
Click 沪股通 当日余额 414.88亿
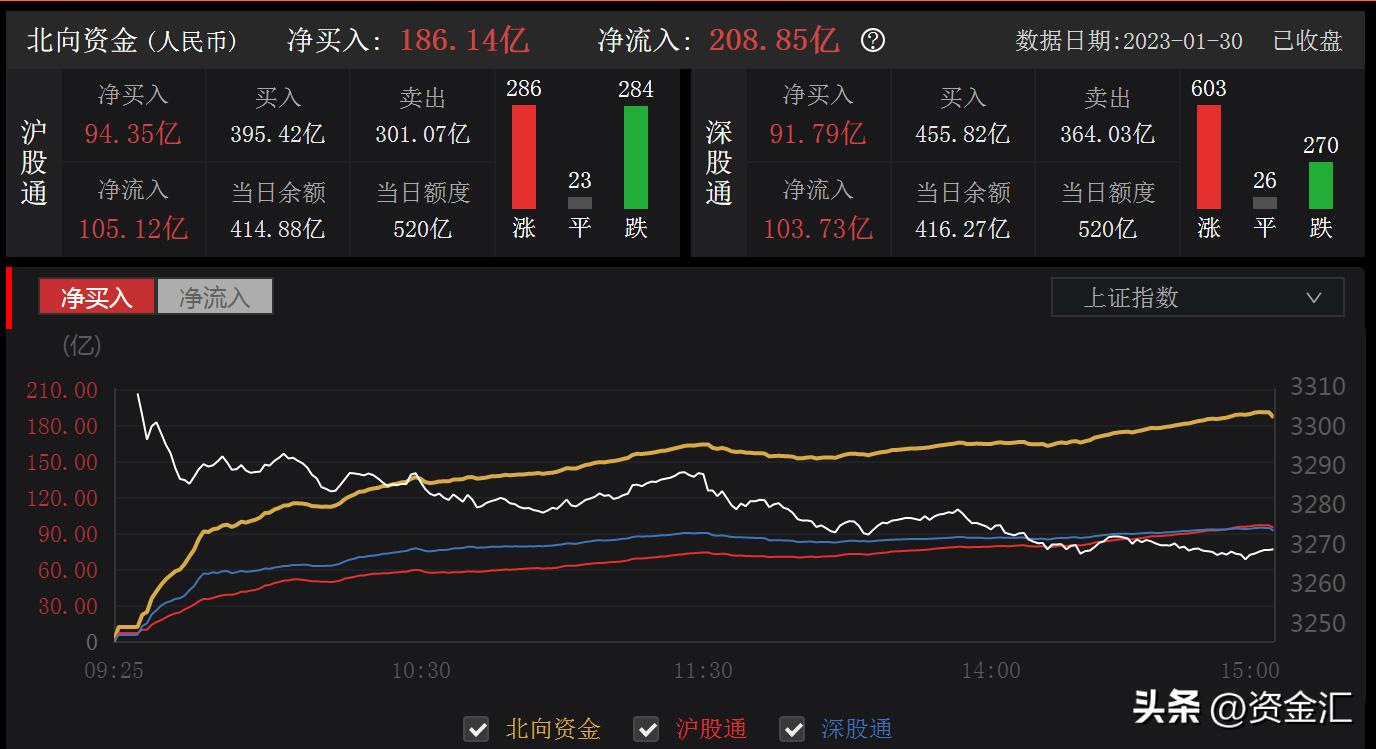coord(278,228)
